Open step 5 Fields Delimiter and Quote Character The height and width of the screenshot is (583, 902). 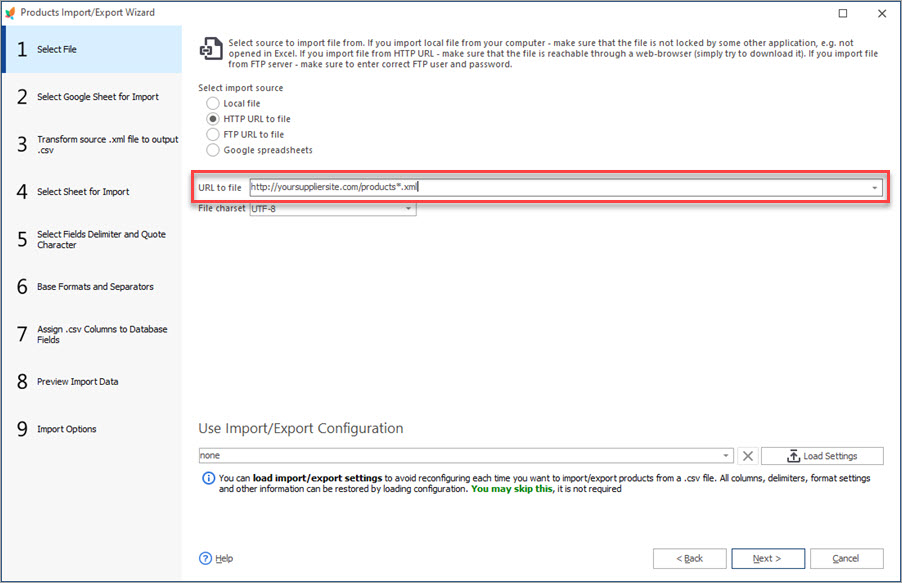(x=92, y=239)
